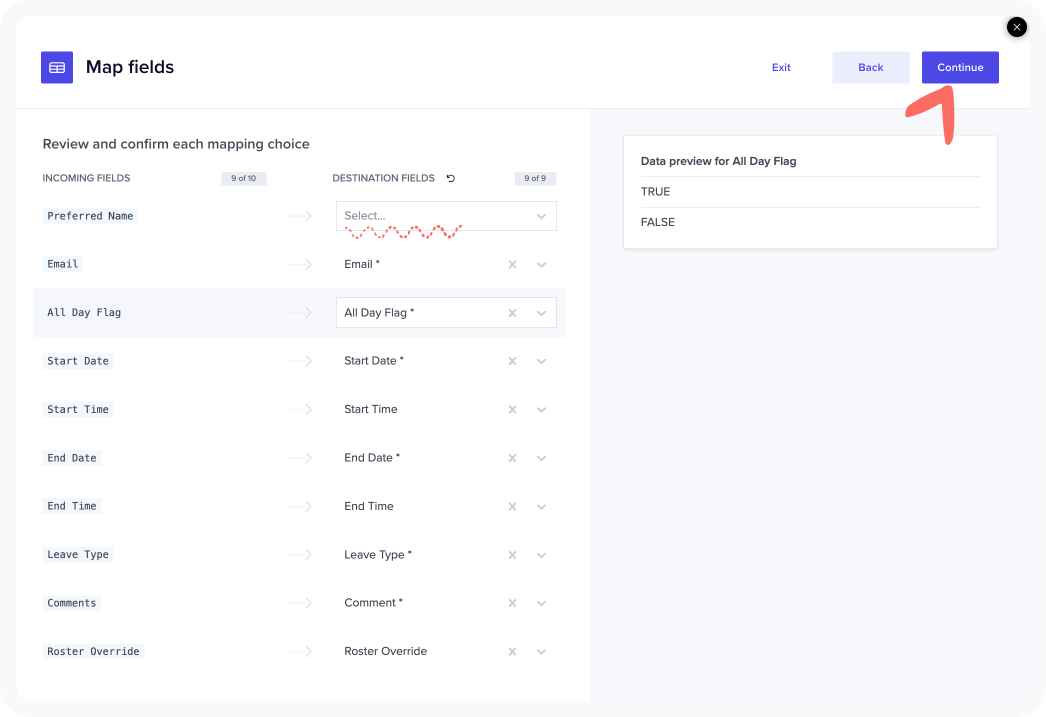Expand the Email destination dropdown chevron
The width and height of the screenshot is (1046, 717).
tap(541, 265)
